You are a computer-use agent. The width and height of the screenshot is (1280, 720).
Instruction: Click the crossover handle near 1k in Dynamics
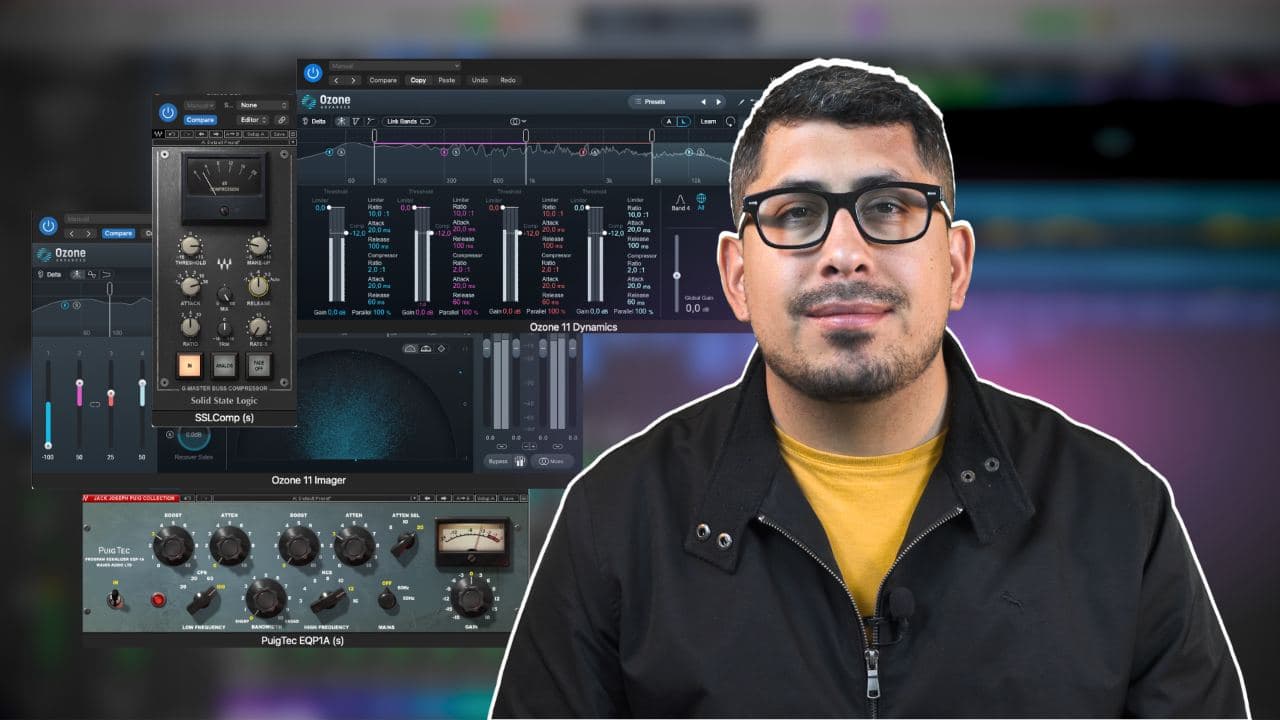[526, 134]
